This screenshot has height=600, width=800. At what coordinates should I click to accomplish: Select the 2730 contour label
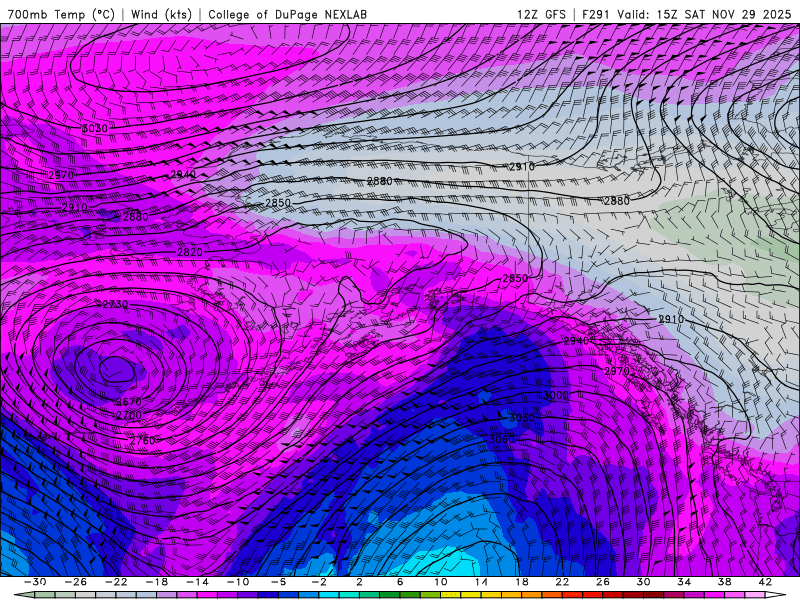point(115,305)
